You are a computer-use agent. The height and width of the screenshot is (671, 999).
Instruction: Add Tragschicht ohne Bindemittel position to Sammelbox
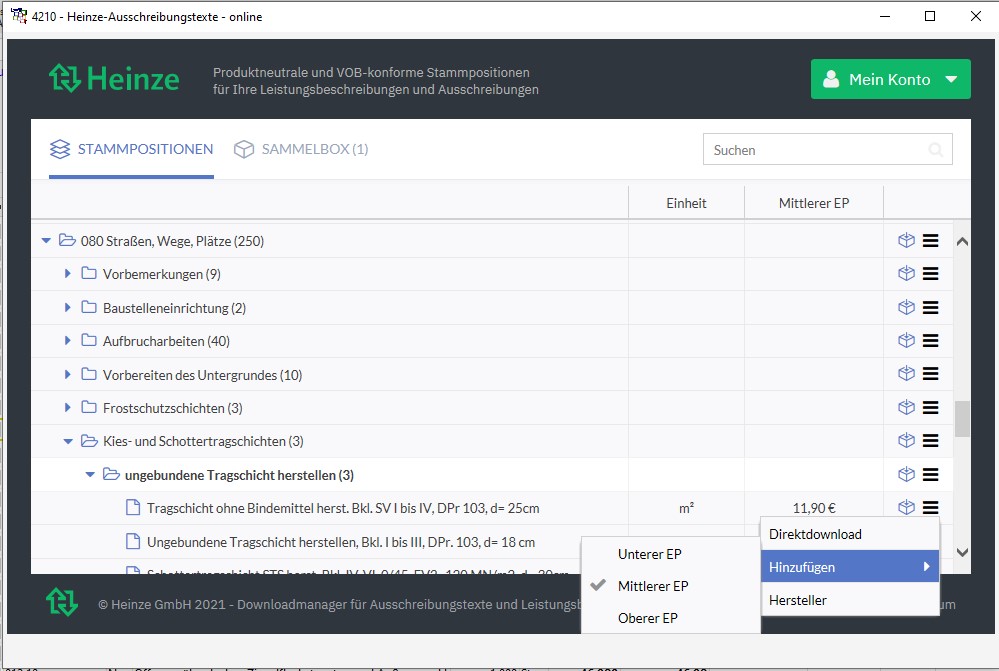tap(906, 508)
